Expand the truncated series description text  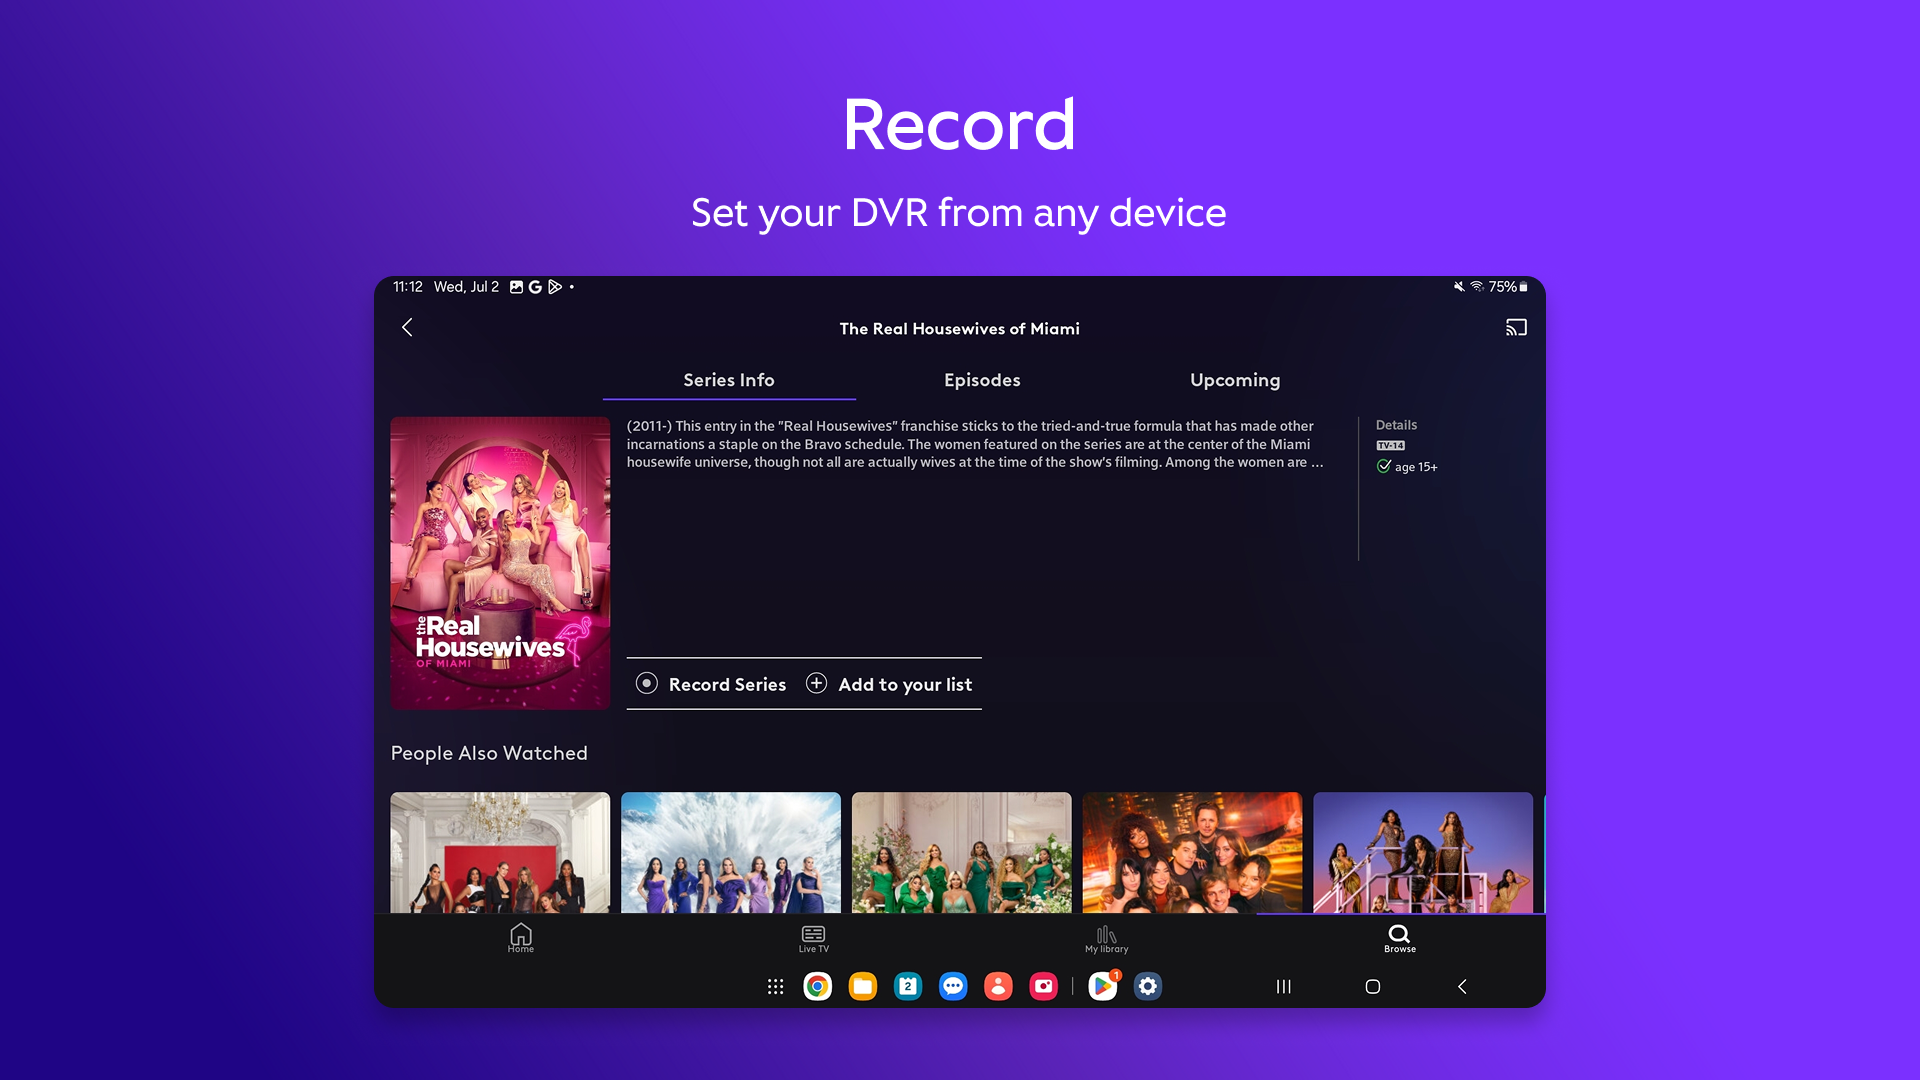pos(1317,463)
